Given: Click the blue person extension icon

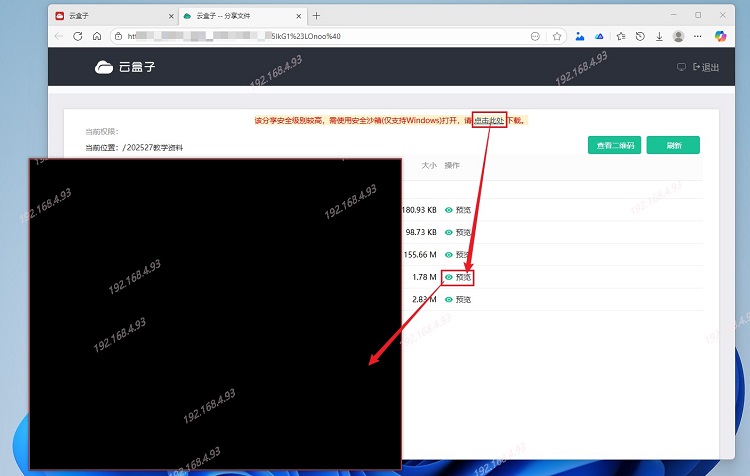Looking at the screenshot, I should pos(580,36).
